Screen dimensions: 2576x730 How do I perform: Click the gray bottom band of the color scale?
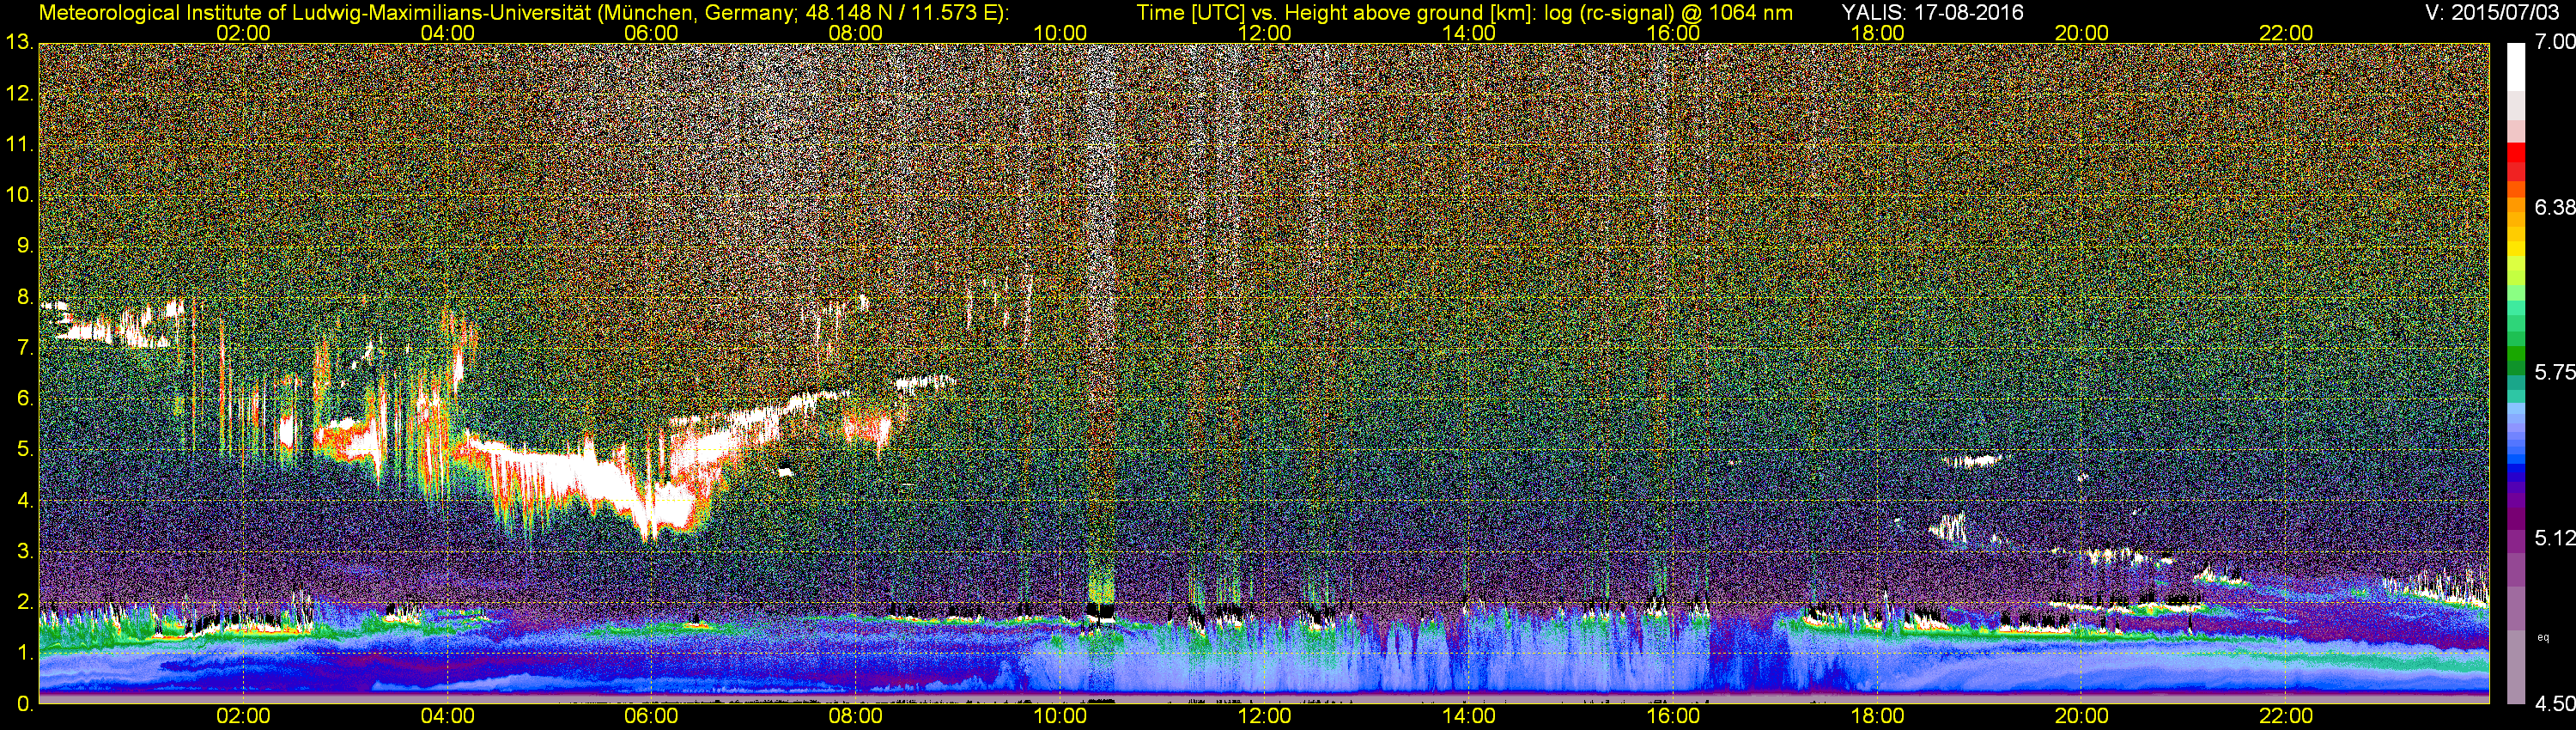pyautogui.click(x=2516, y=668)
